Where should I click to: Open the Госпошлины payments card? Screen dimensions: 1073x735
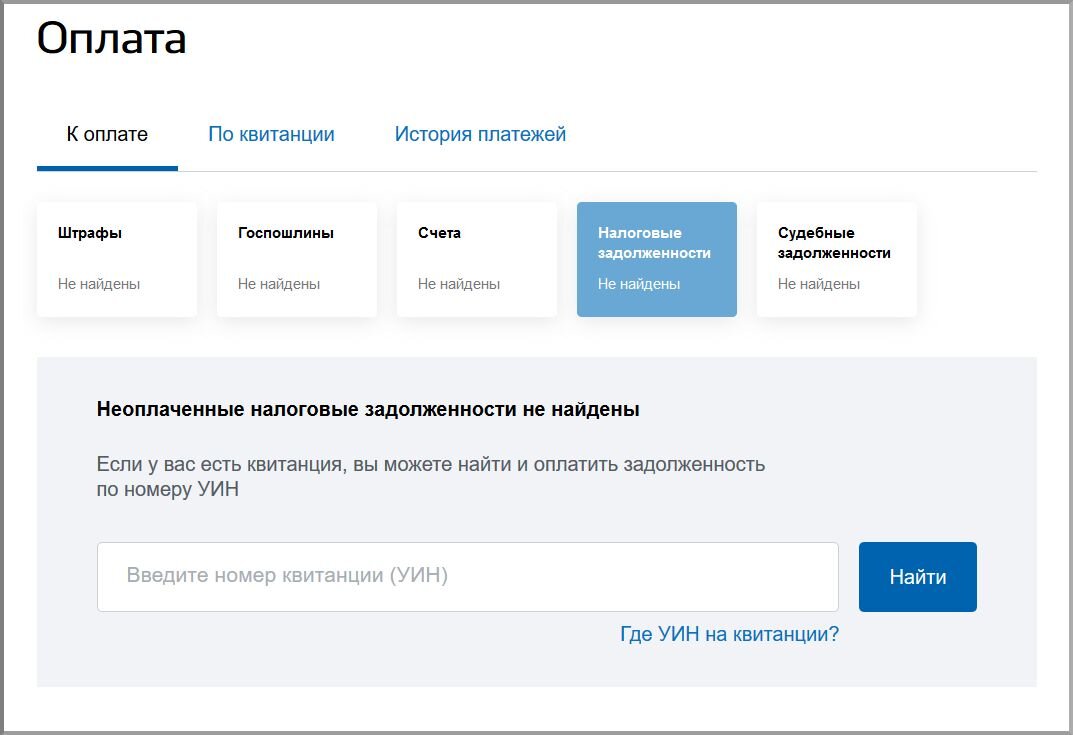click(x=296, y=258)
